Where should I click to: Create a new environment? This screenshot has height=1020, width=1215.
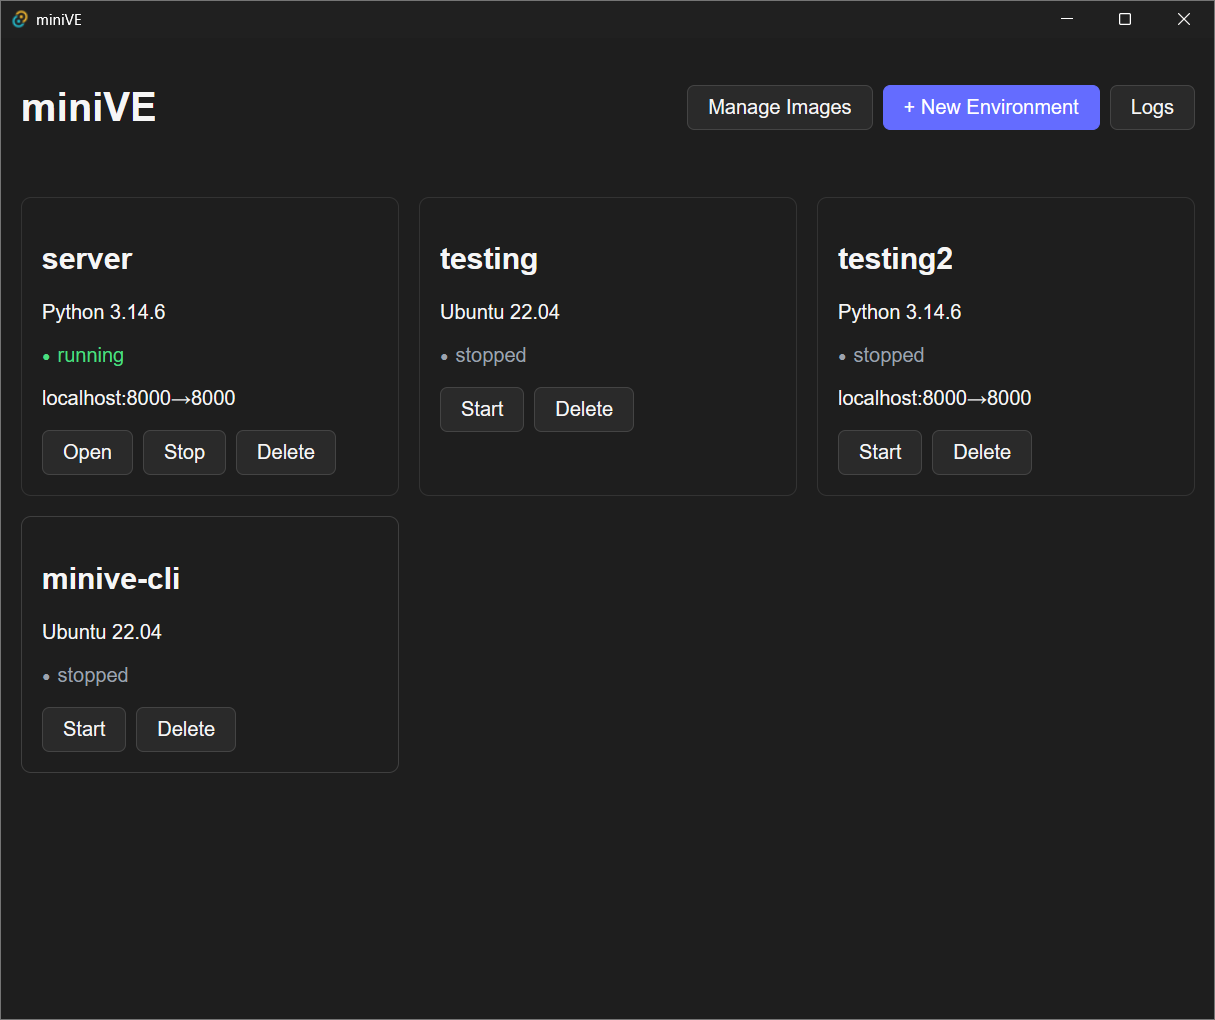point(991,107)
